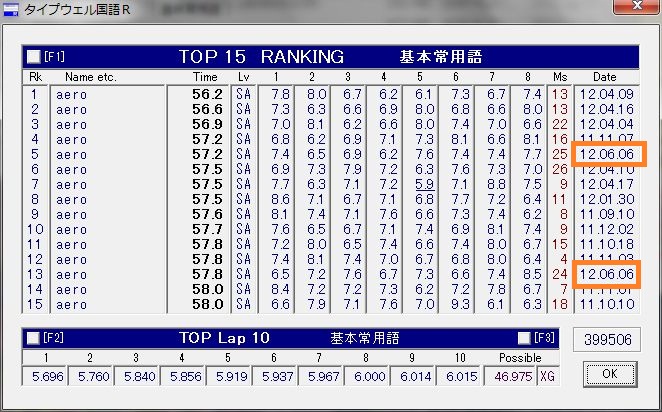Screen dimensions: 662x412
Task: Click the date 11.12.02 in rank 10 row
Action: tap(607, 230)
